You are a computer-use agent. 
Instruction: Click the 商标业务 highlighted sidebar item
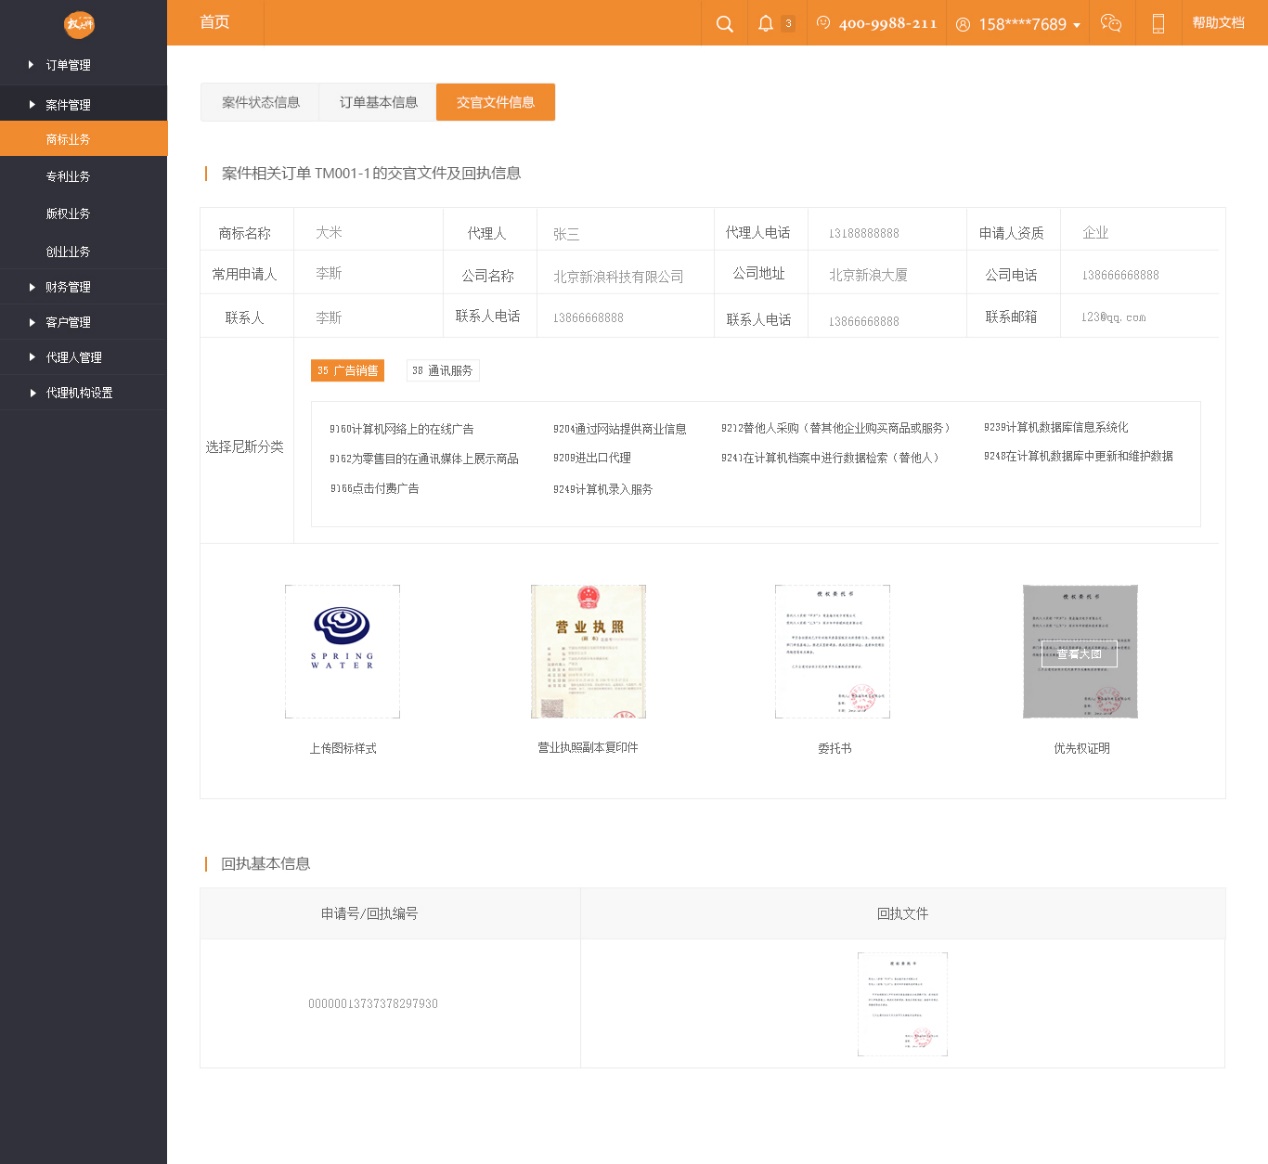click(x=68, y=139)
